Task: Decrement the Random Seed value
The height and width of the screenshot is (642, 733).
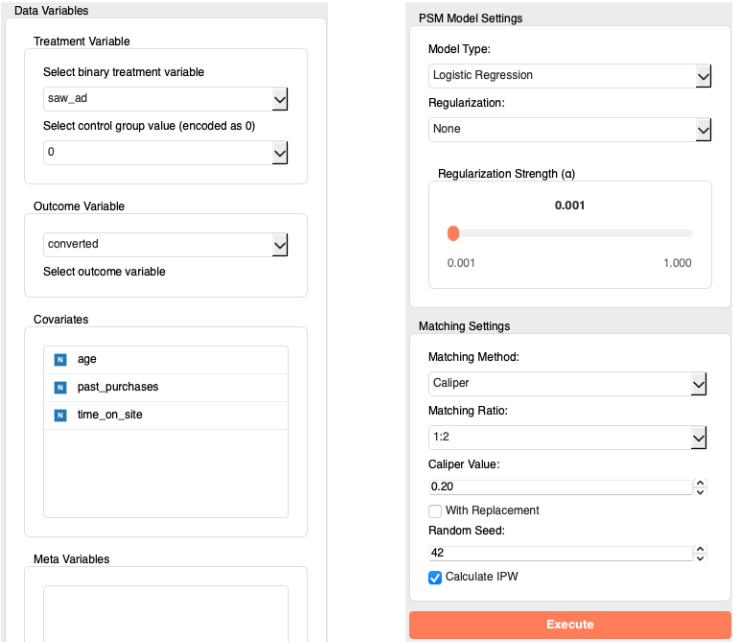Action: pyautogui.click(x=700, y=558)
